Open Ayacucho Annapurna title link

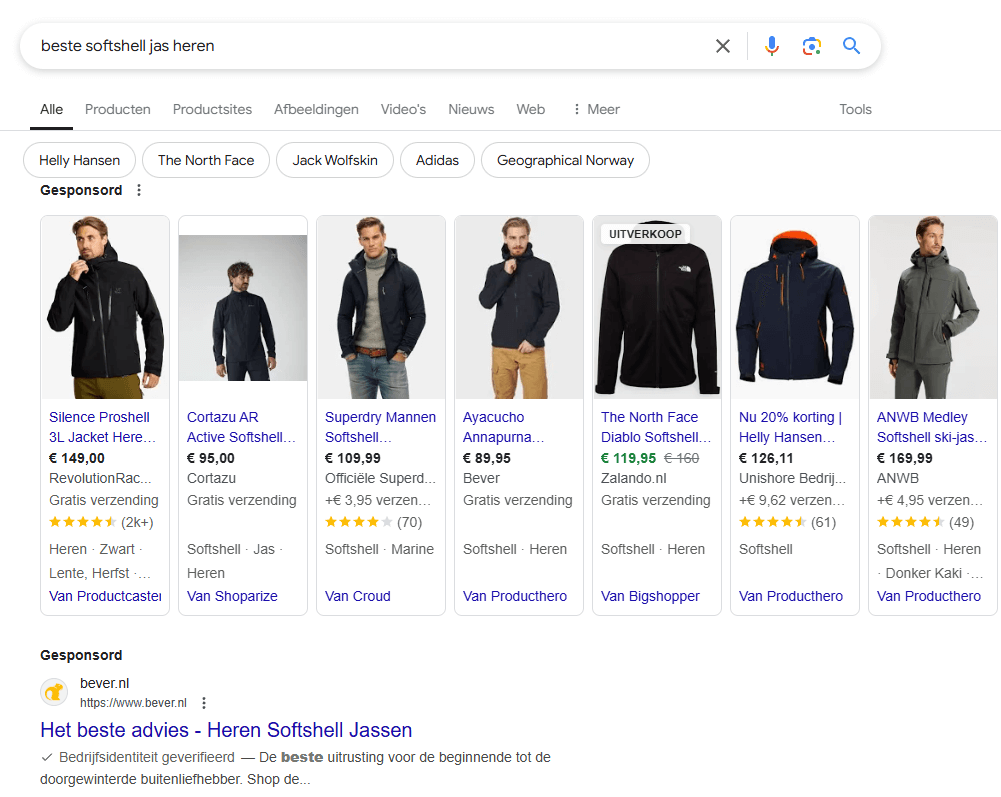tap(504, 427)
